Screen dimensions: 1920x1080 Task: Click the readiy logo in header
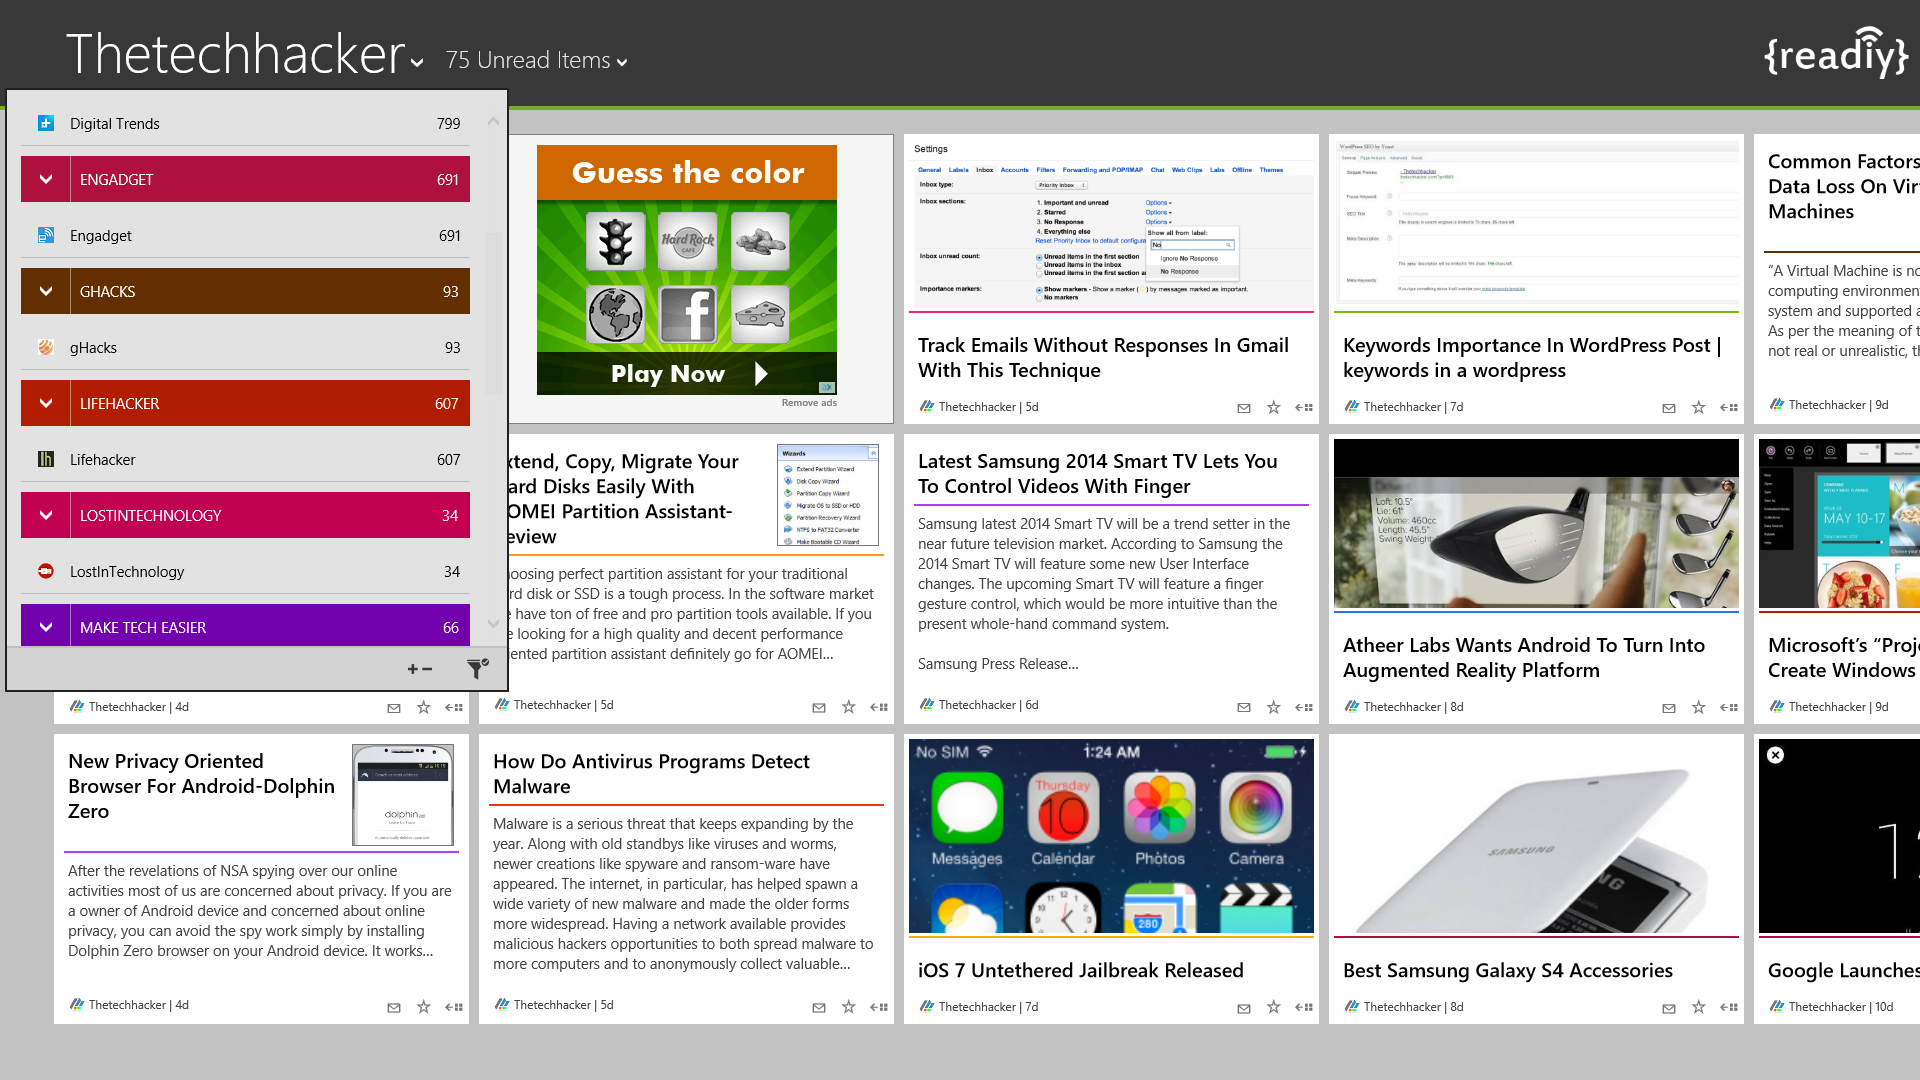1836,54
